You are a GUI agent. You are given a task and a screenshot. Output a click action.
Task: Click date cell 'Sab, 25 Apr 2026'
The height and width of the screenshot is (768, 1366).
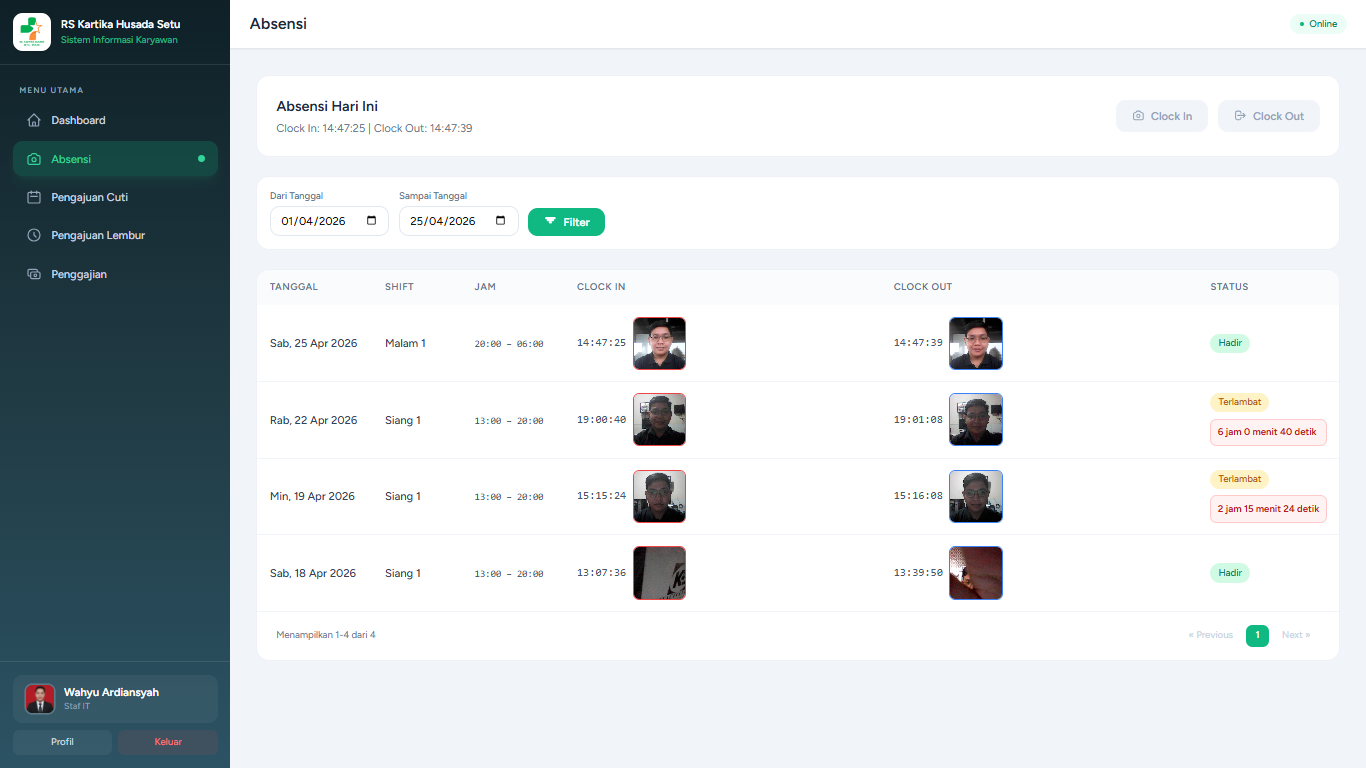[313, 343]
